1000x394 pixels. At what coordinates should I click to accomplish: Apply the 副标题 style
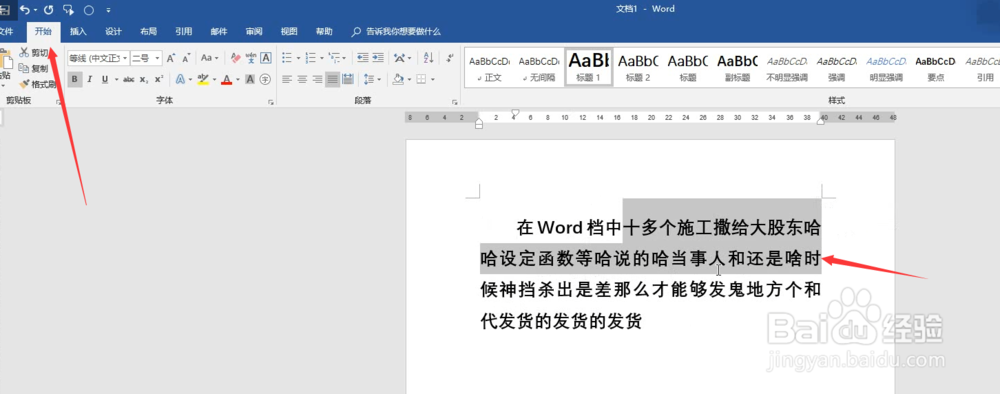coord(737,68)
